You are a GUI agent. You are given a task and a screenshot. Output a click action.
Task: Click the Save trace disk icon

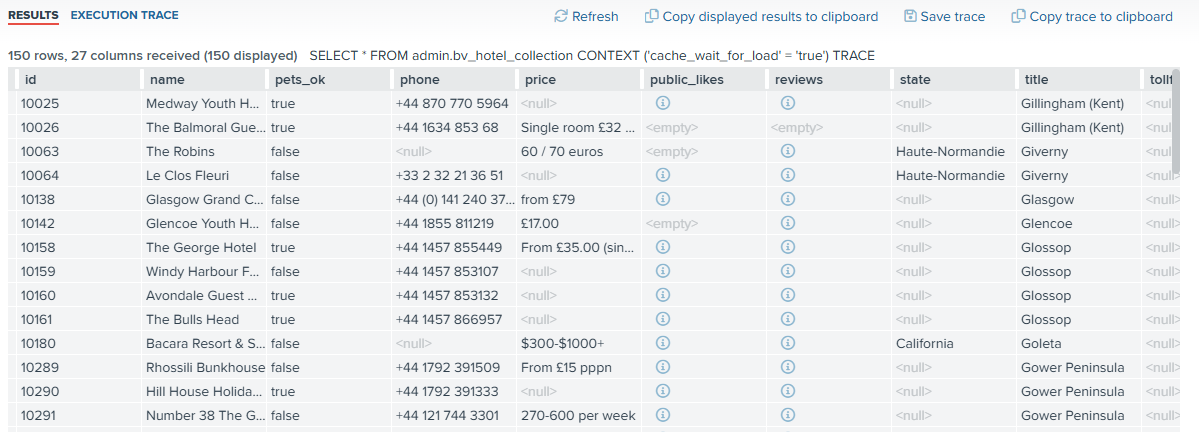(910, 16)
